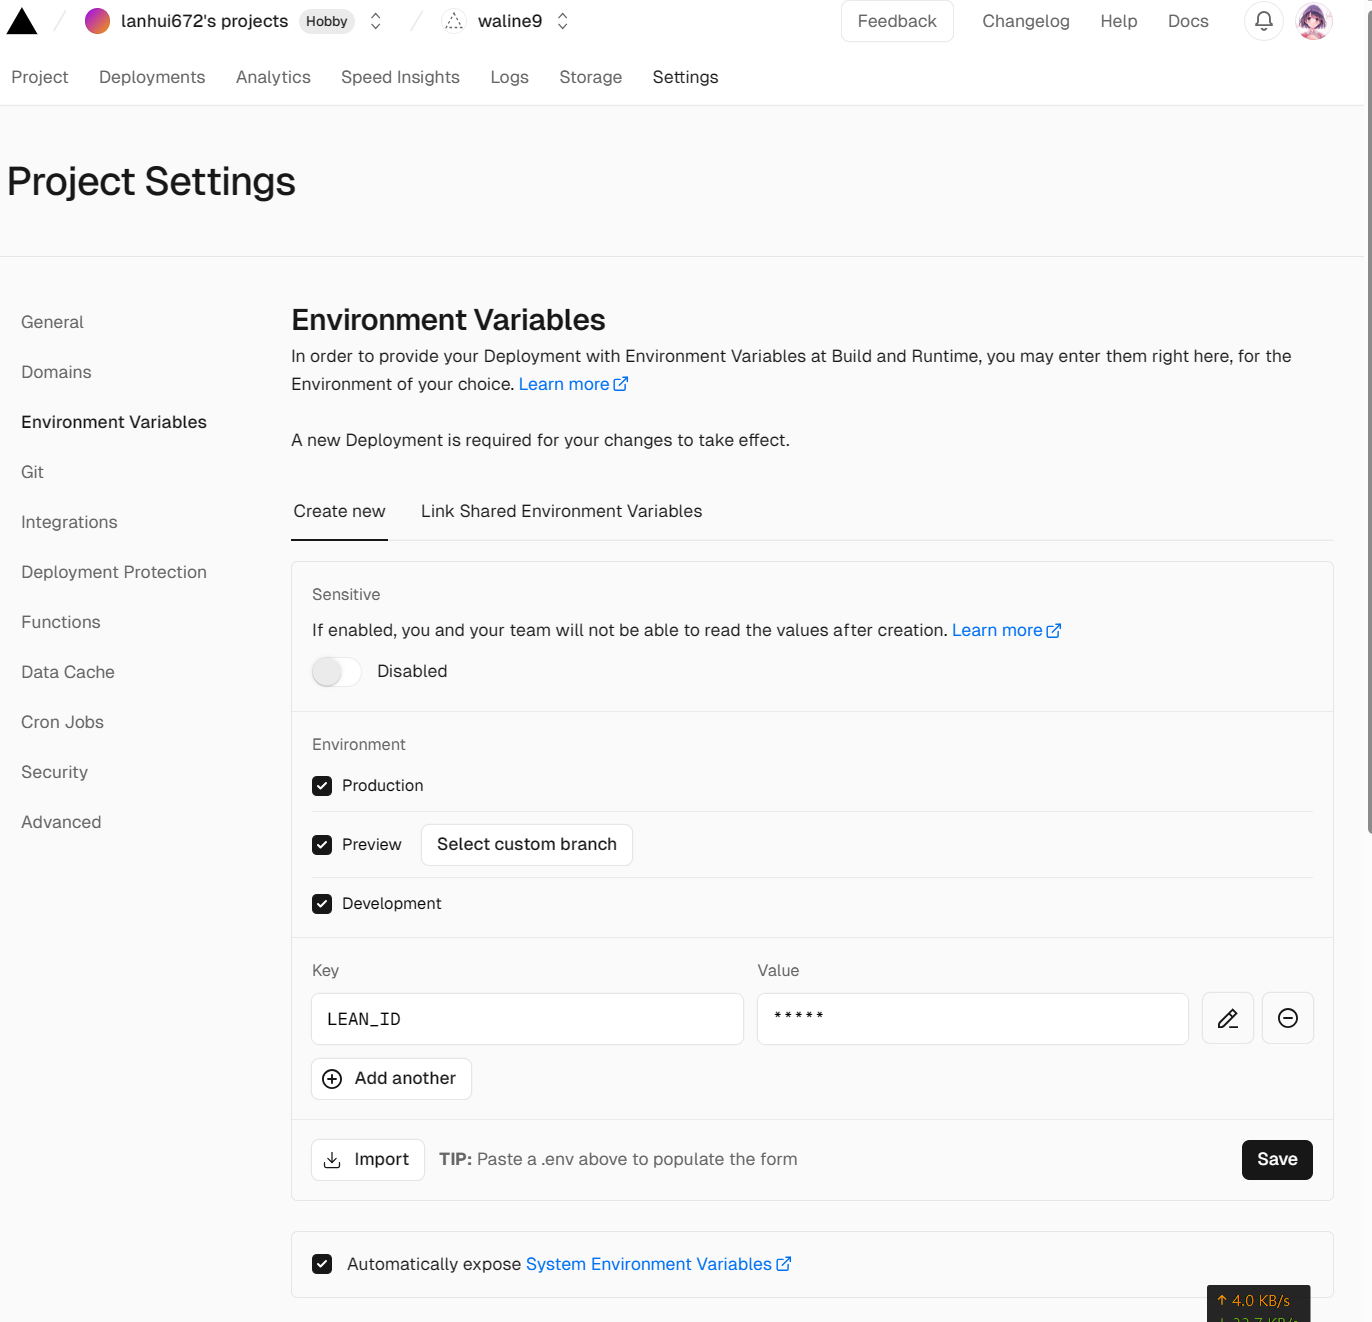This screenshot has width=1372, height=1322.
Task: Expand the waline9 project switcher chevrons
Action: coord(563,21)
